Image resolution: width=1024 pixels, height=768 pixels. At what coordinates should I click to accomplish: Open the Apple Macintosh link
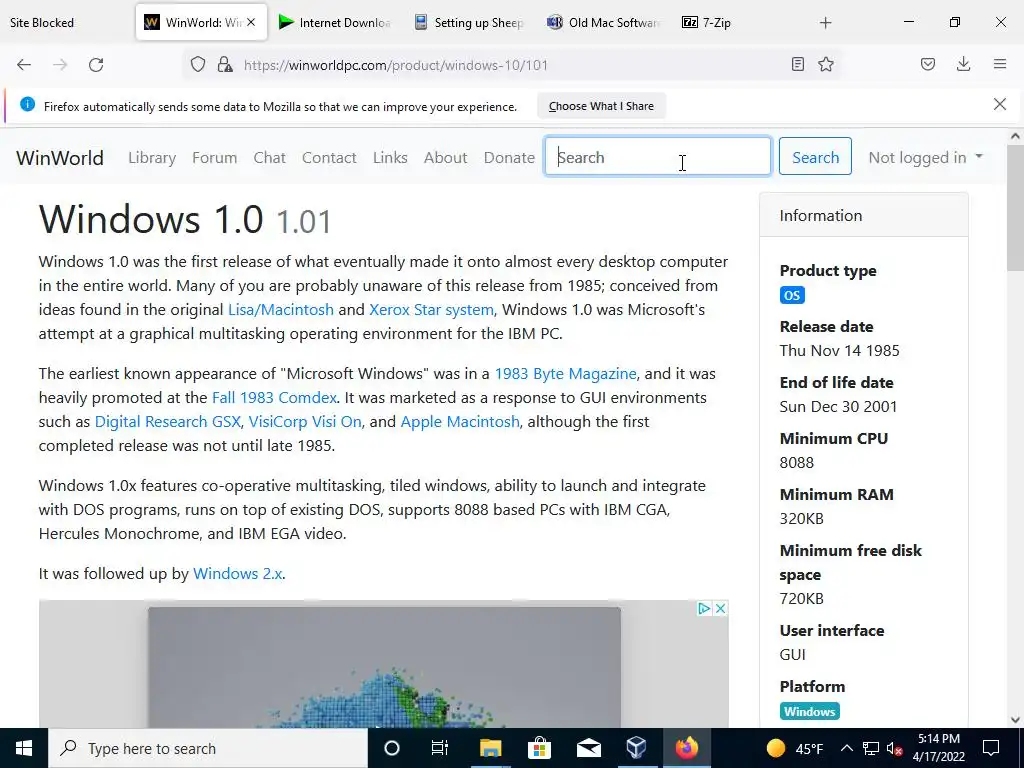point(460,422)
